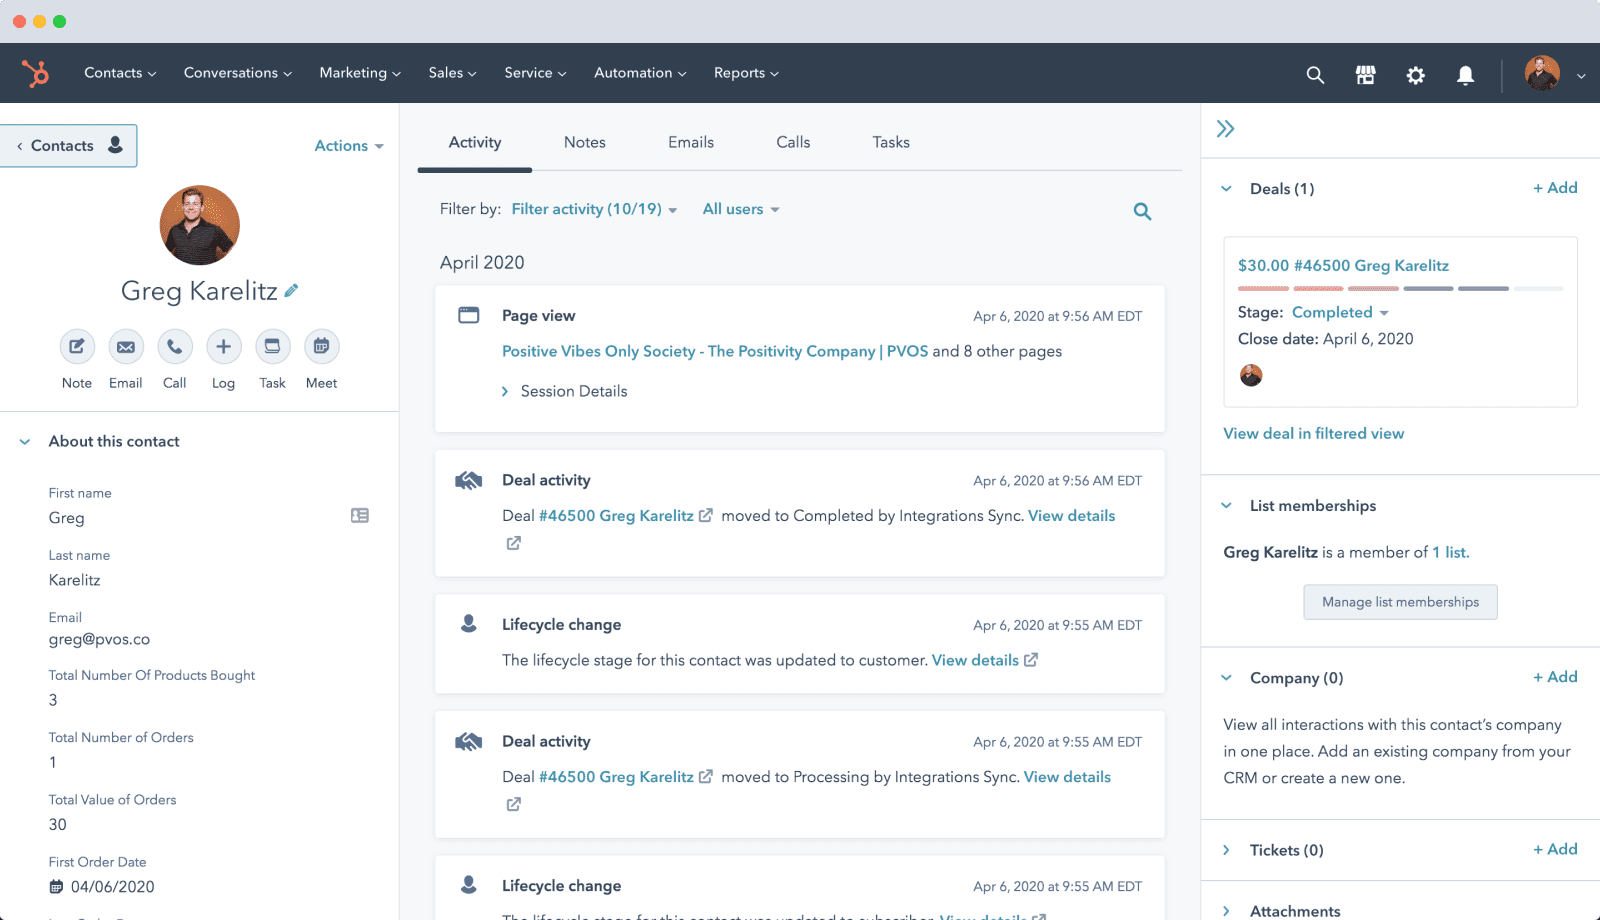Screen dimensions: 1600x920
Task: Switch to the Notes tab
Action: 584,142
